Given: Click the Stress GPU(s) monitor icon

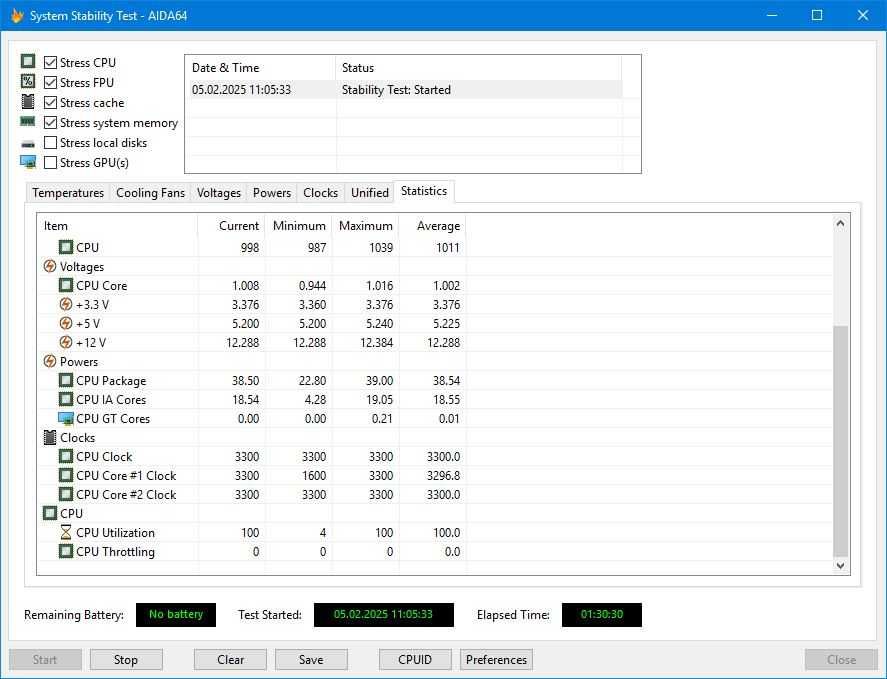Looking at the screenshot, I should 28,162.
